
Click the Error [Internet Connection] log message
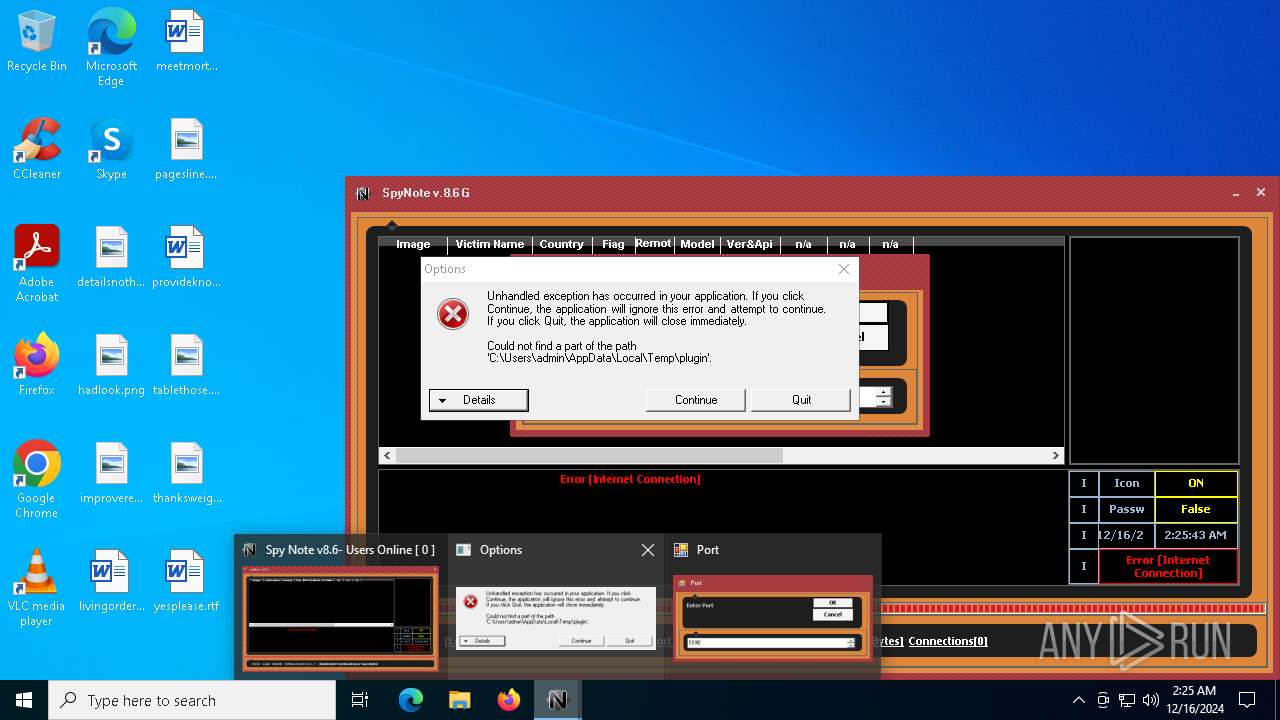pyautogui.click(x=630, y=479)
